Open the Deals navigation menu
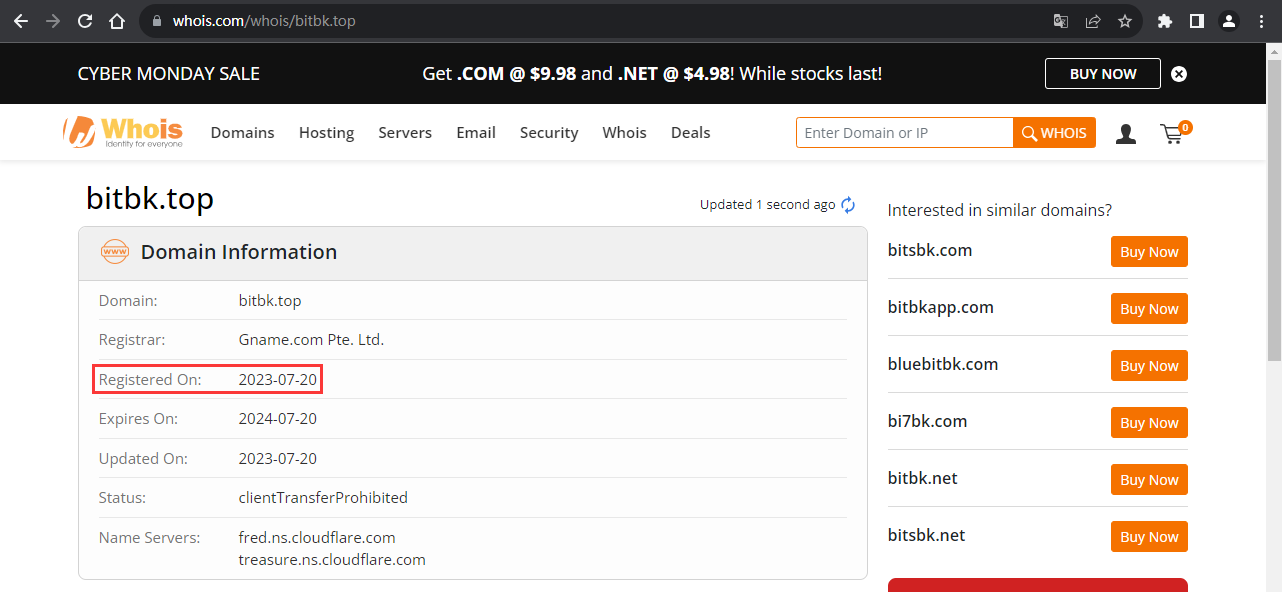This screenshot has width=1282, height=592. [690, 133]
